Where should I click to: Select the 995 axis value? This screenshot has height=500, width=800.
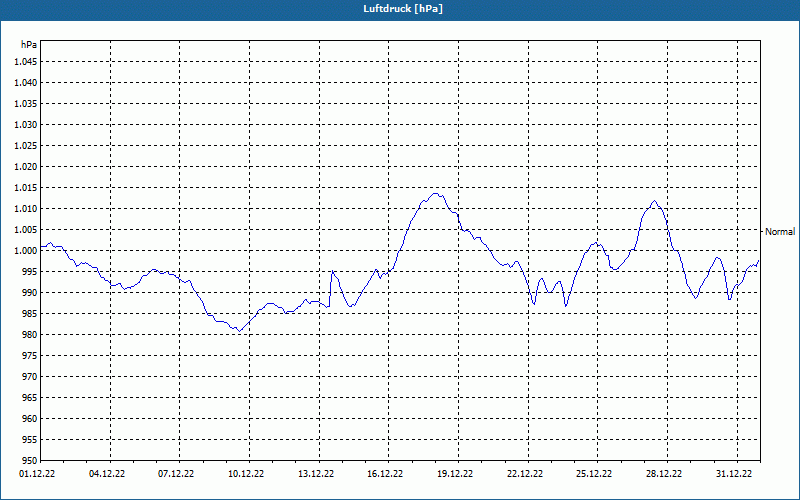pyautogui.click(x=30, y=271)
